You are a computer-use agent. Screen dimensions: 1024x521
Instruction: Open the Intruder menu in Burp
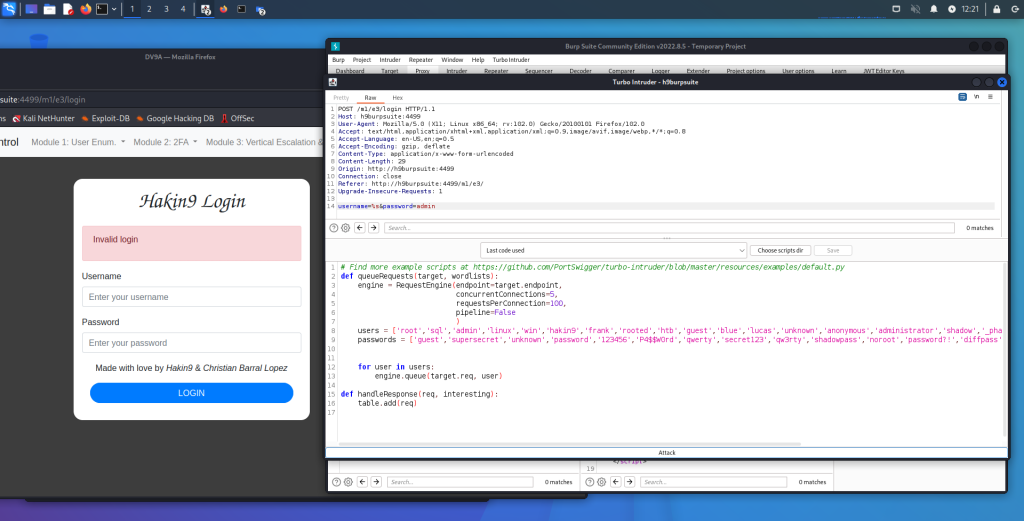[x=390, y=59]
